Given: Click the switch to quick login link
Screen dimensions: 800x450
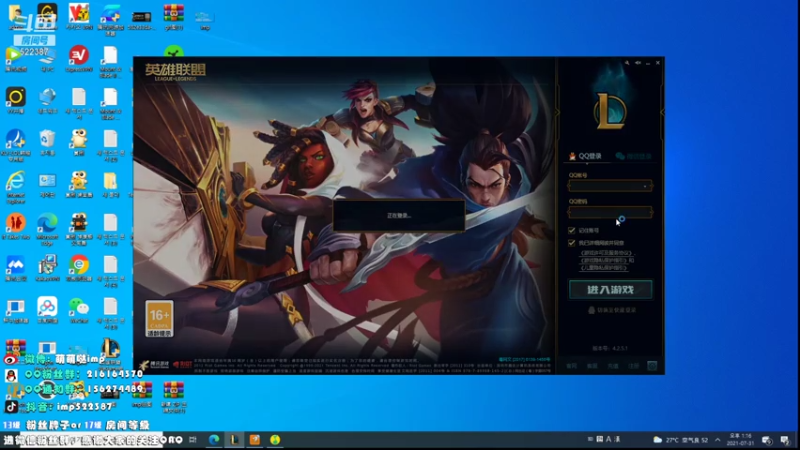Looking at the screenshot, I should coord(612,310).
